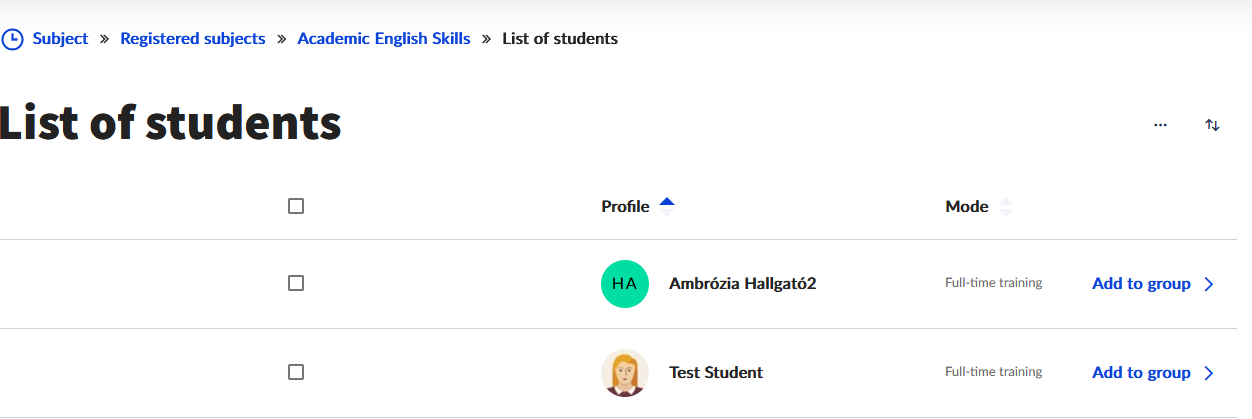Click chevron arrow next to Ambrózia's Add to group
Viewport: 1252px width, 419px height.
tap(1209, 284)
